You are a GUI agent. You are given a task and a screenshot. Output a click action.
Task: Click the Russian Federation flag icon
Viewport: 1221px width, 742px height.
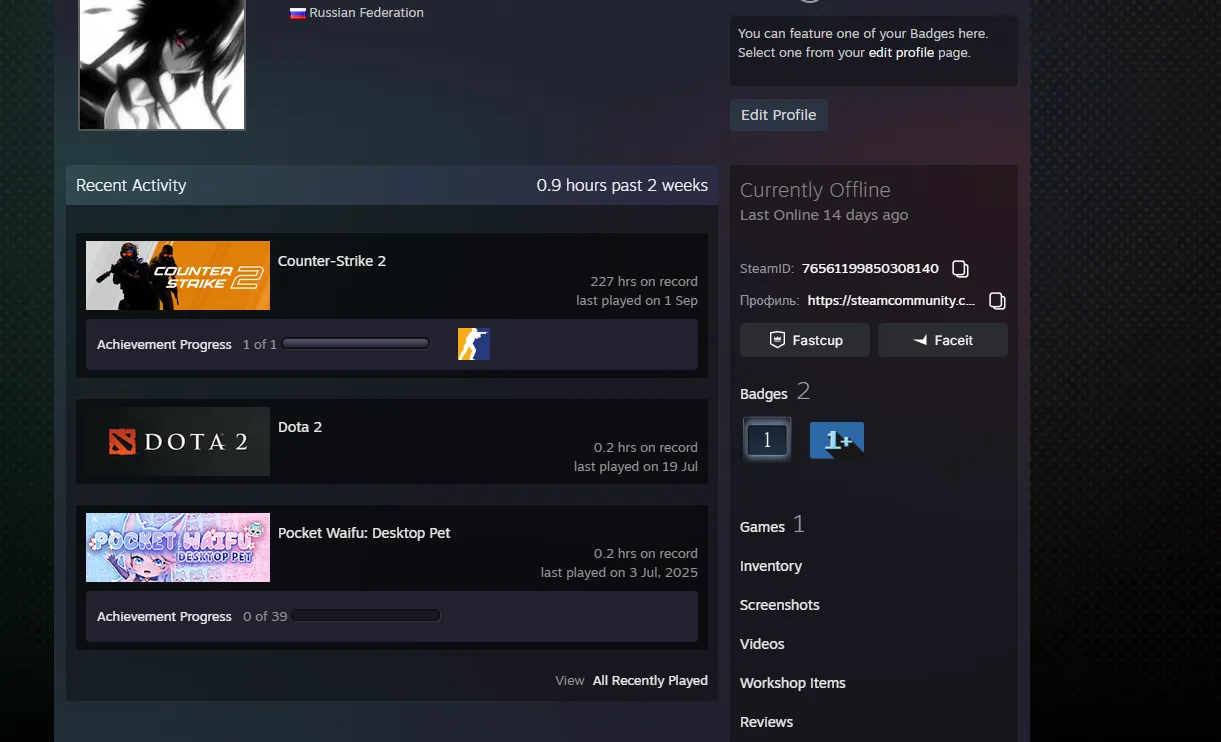(298, 13)
